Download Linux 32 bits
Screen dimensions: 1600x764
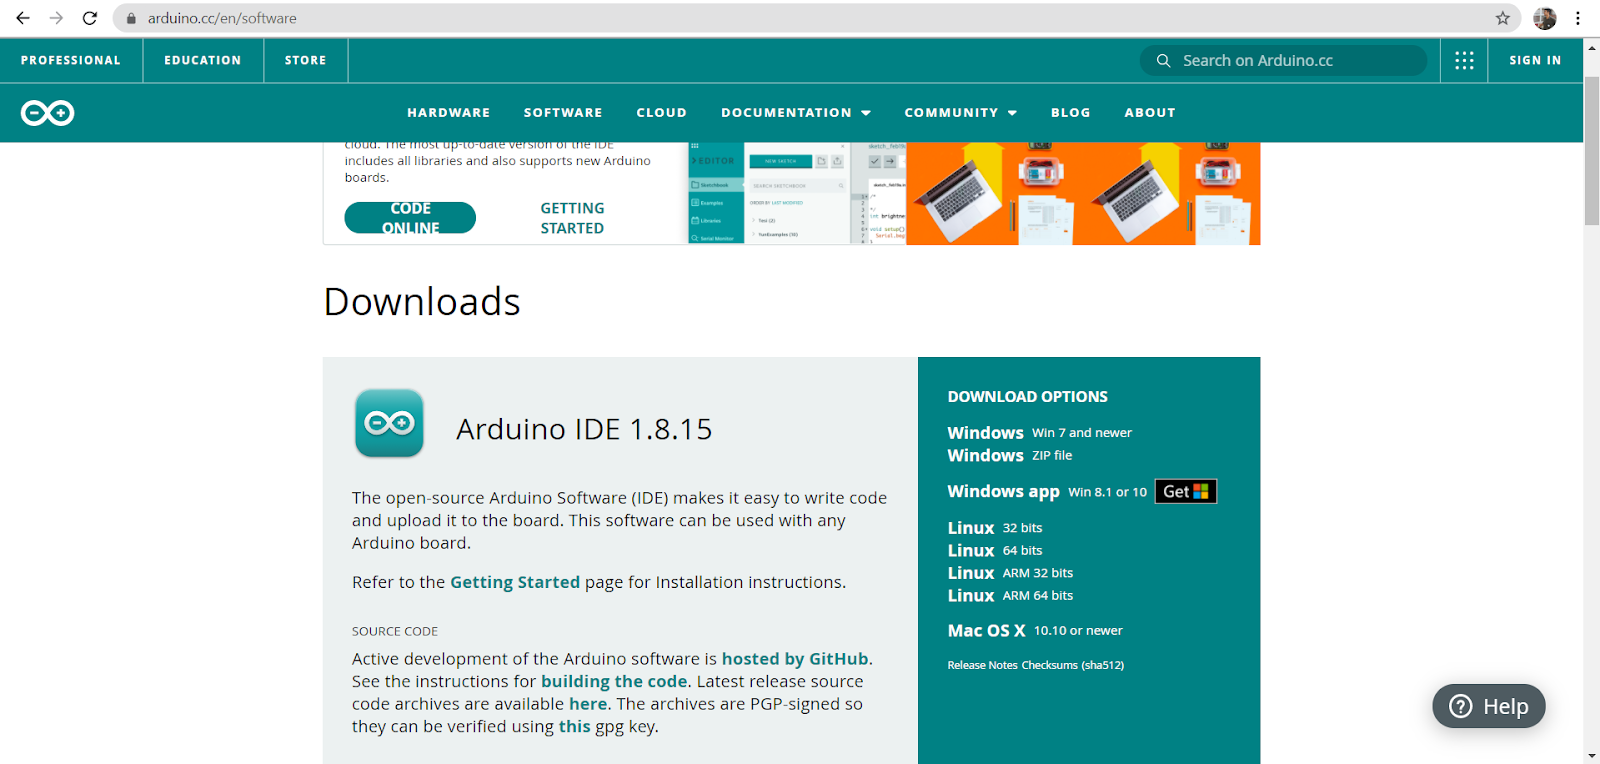point(995,528)
